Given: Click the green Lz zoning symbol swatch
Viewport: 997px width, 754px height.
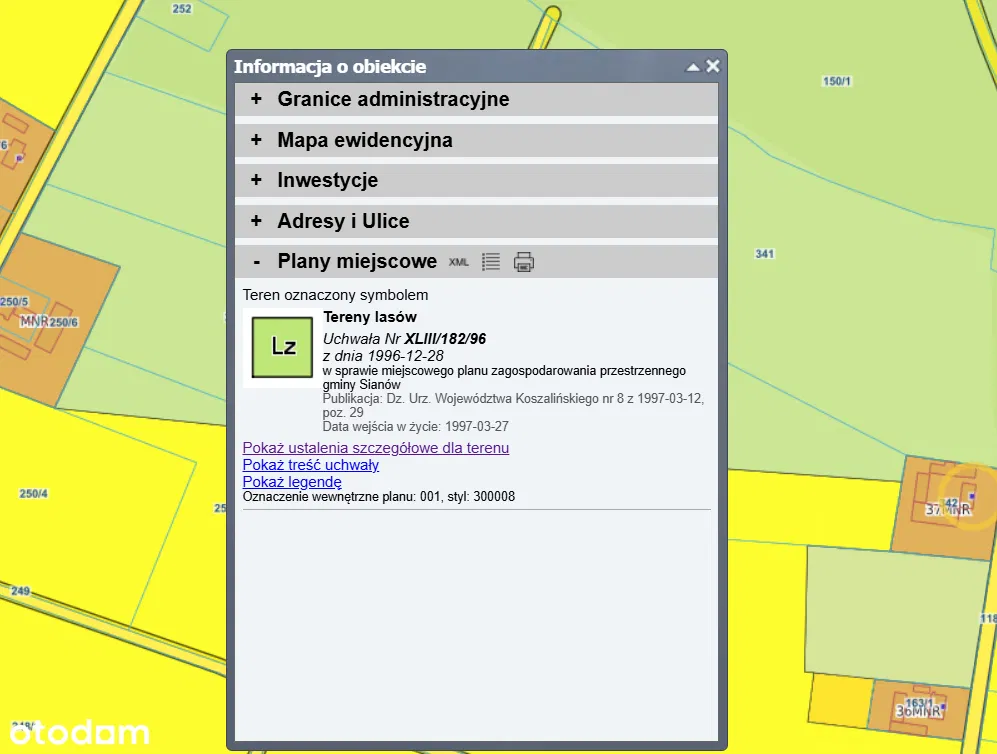Looking at the screenshot, I should [x=284, y=347].
